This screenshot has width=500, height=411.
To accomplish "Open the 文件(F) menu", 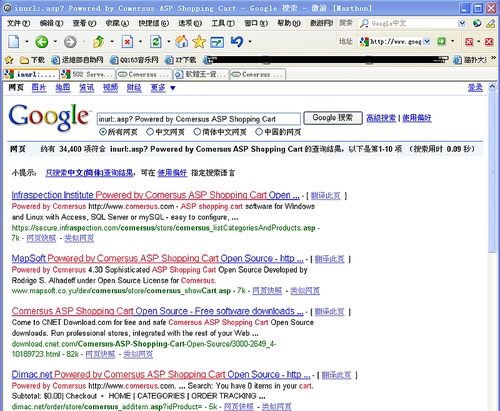I will [18, 23].
